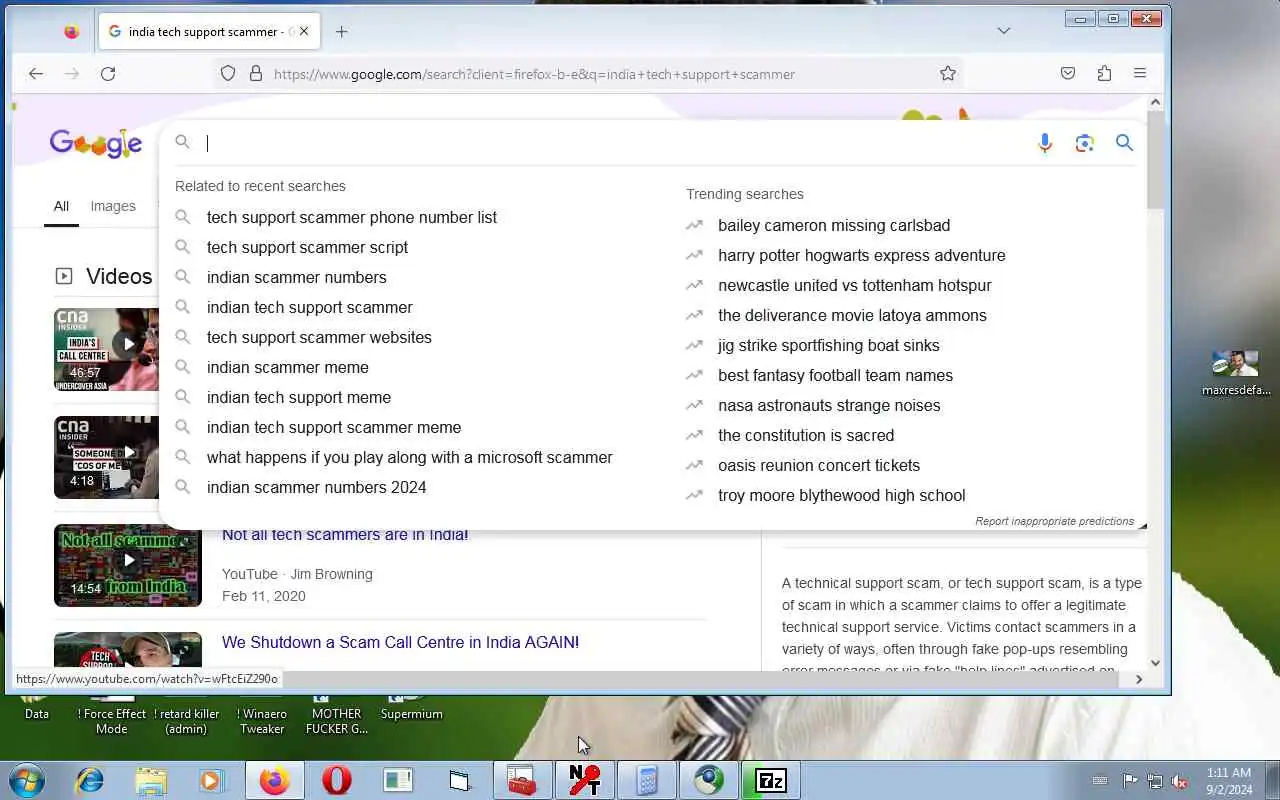Open the Windows Start button
Image resolution: width=1280 pixels, height=800 pixels.
pyautogui.click(x=26, y=780)
